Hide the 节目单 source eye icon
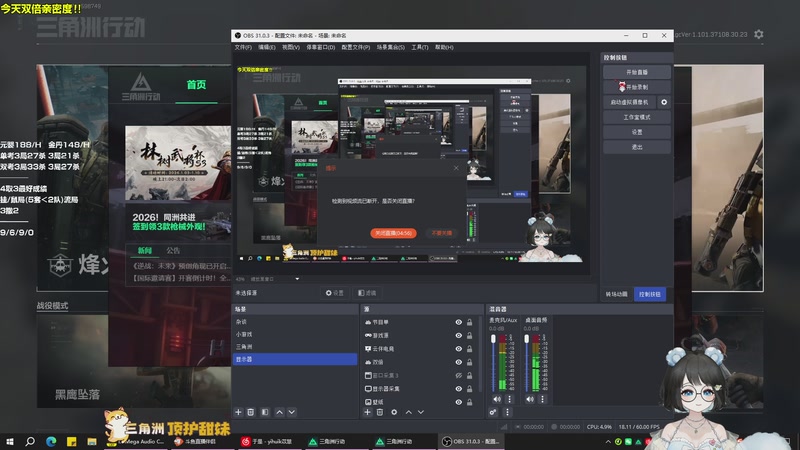Screen dimensions: 800x450 [x=459, y=322]
